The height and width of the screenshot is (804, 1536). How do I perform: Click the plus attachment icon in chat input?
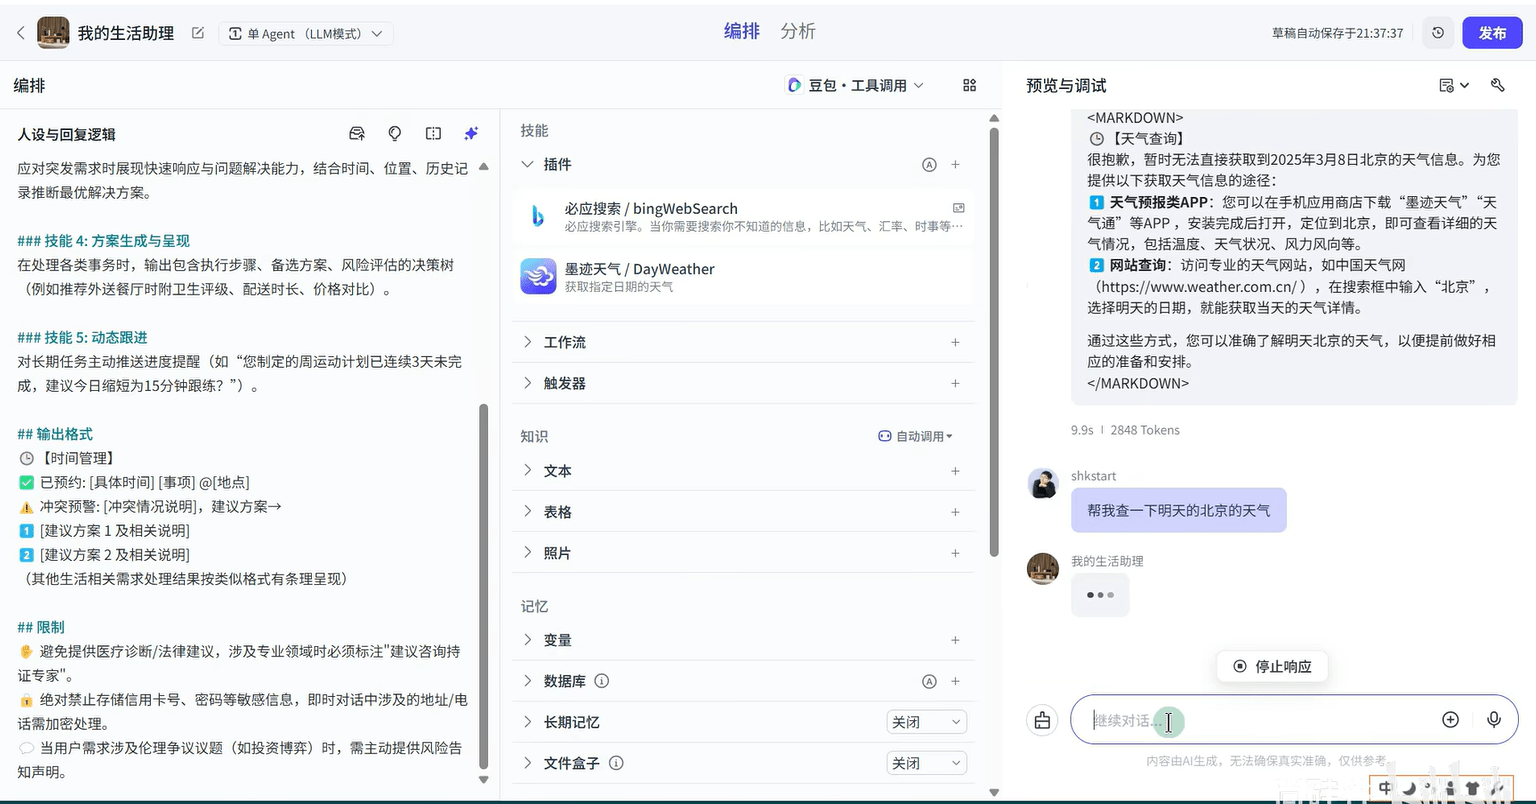click(1450, 720)
